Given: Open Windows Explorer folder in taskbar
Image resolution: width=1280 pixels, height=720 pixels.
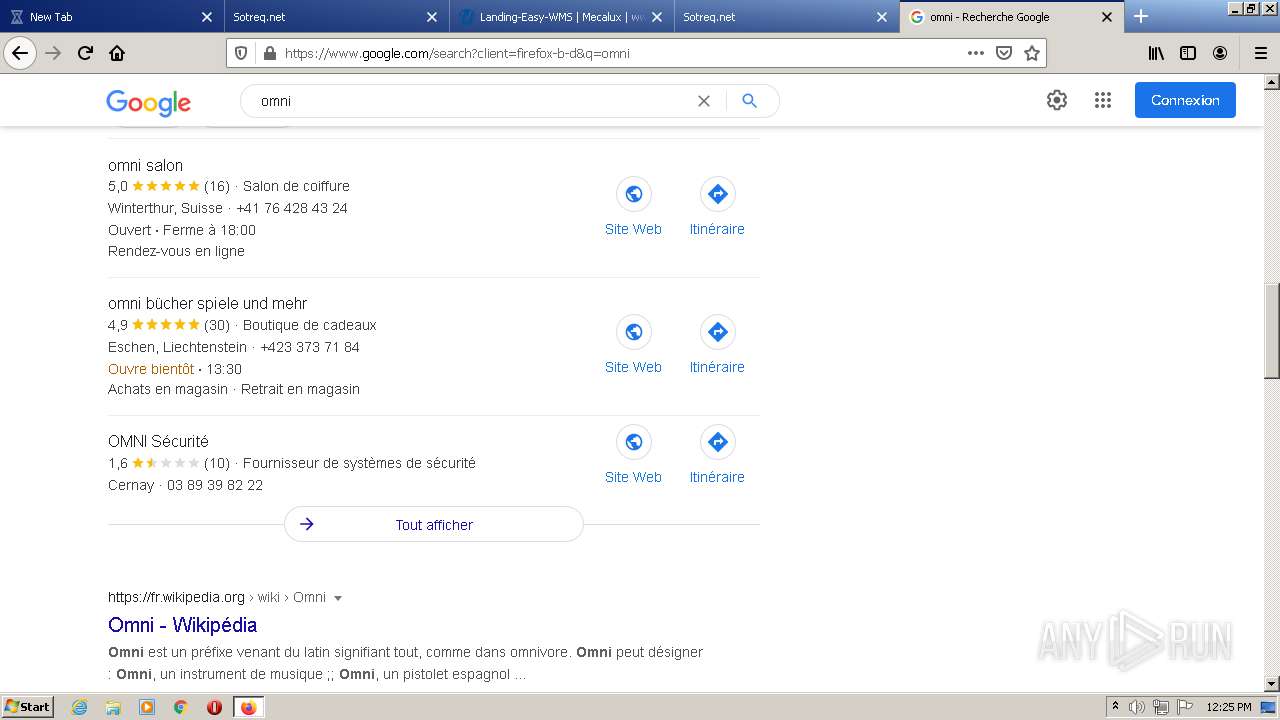Looking at the screenshot, I should (113, 707).
